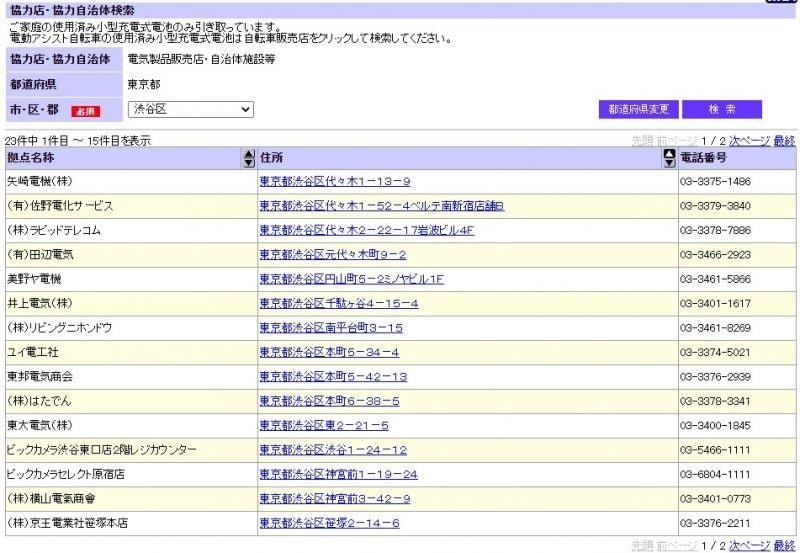Open the 市・区・郡 dropdown showing 渋谷区

click(x=191, y=109)
